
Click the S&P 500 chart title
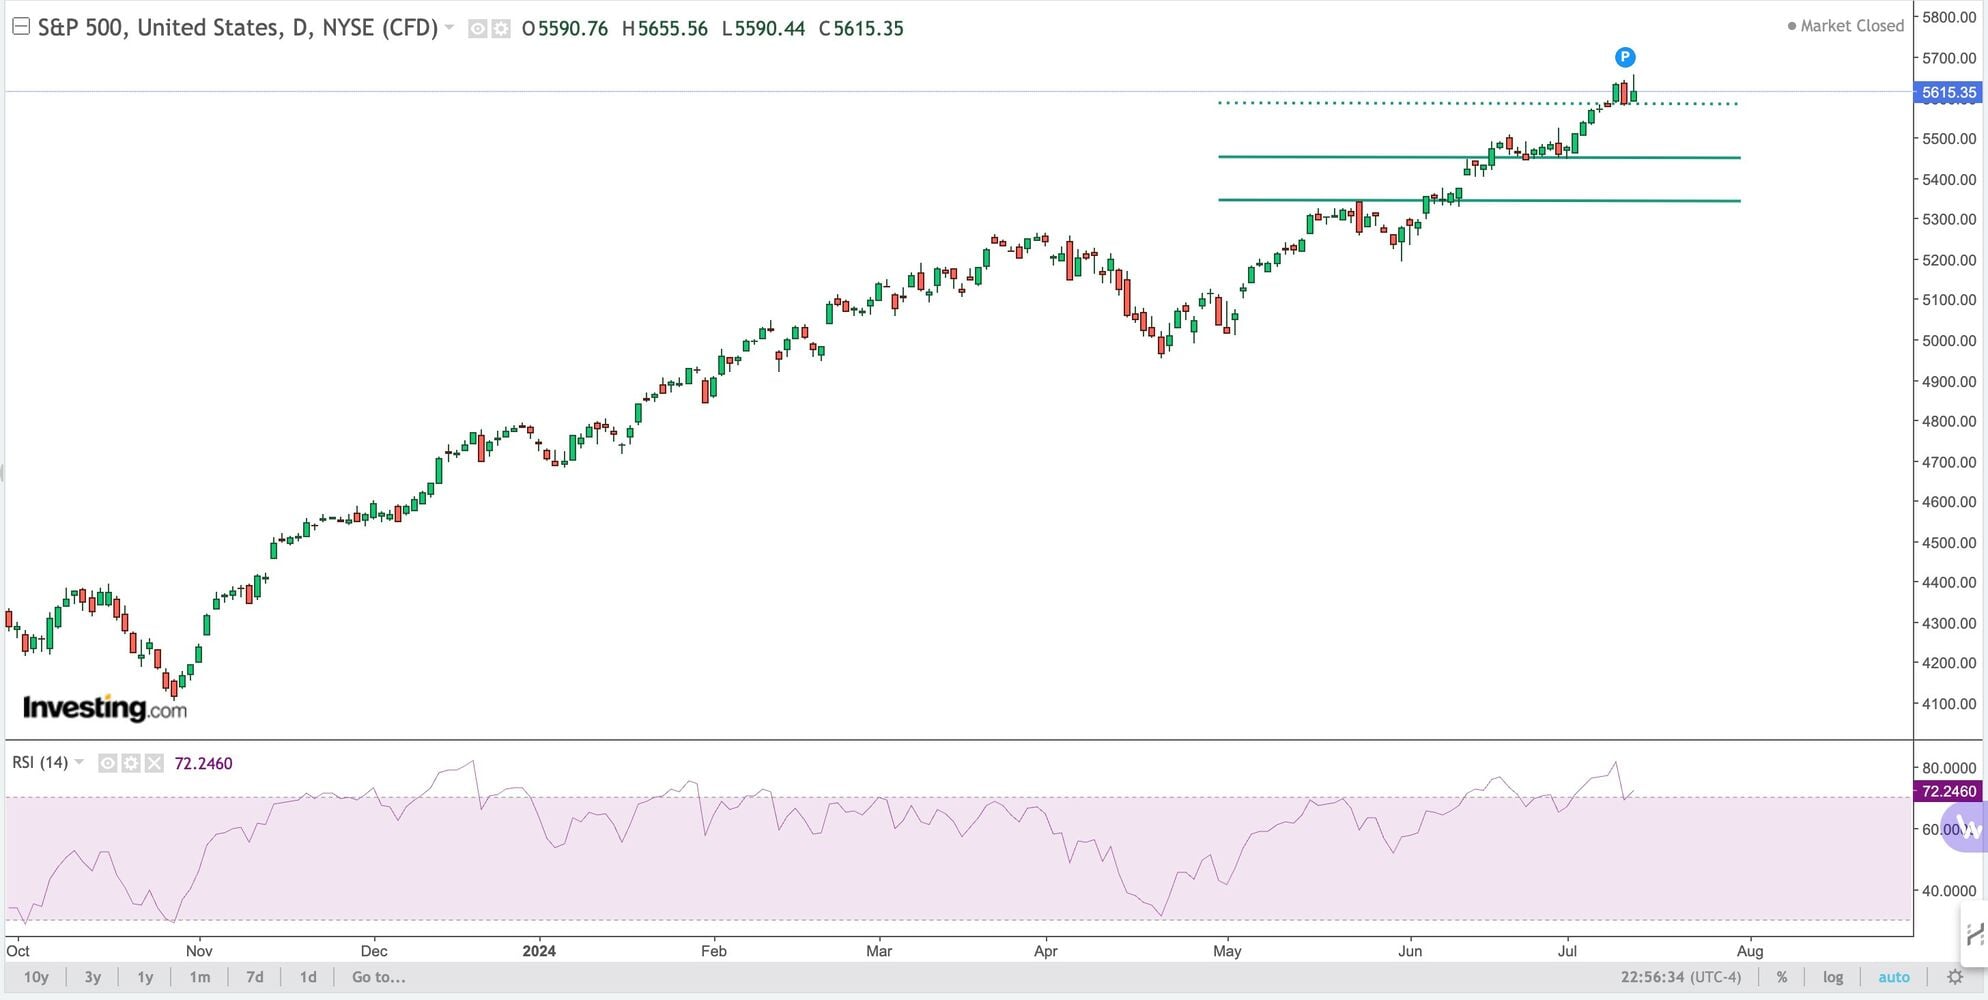coord(238,28)
